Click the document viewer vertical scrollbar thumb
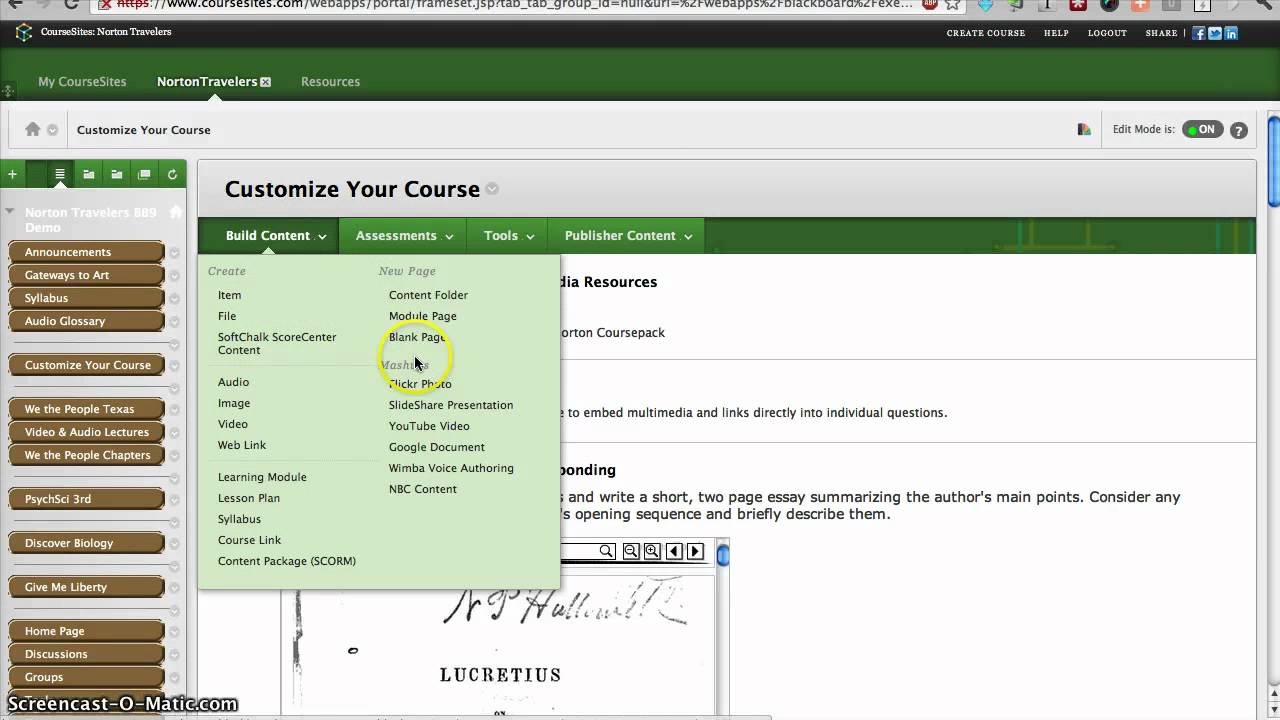 pyautogui.click(x=723, y=556)
